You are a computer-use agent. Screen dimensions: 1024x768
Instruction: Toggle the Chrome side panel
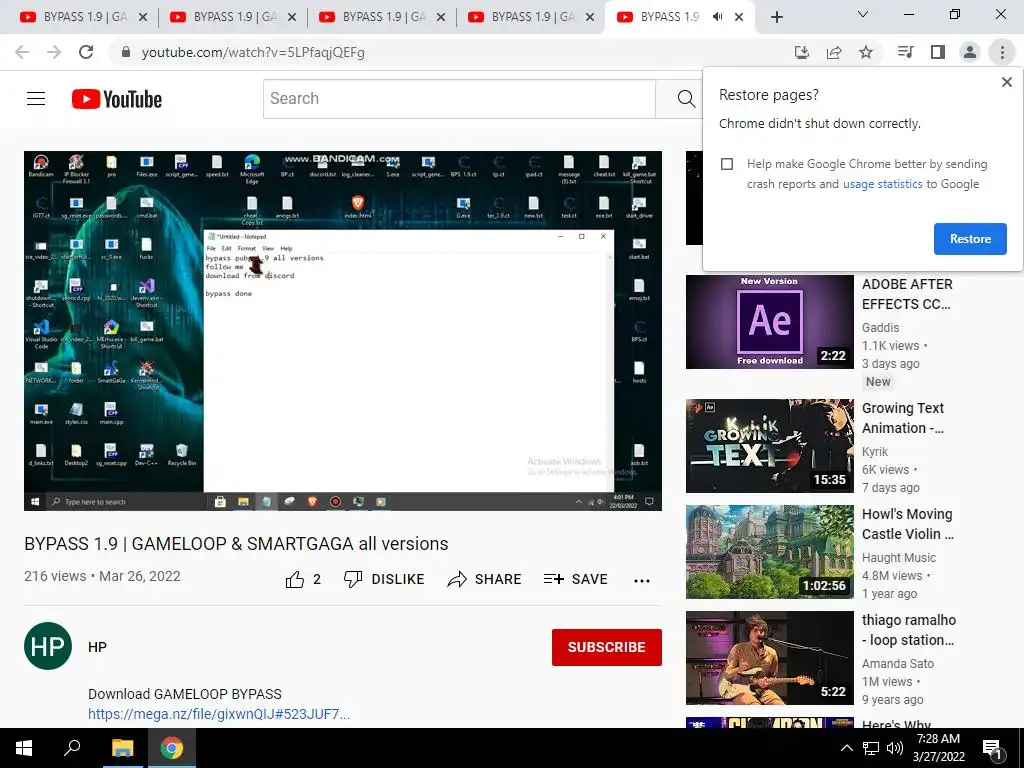[x=938, y=52]
